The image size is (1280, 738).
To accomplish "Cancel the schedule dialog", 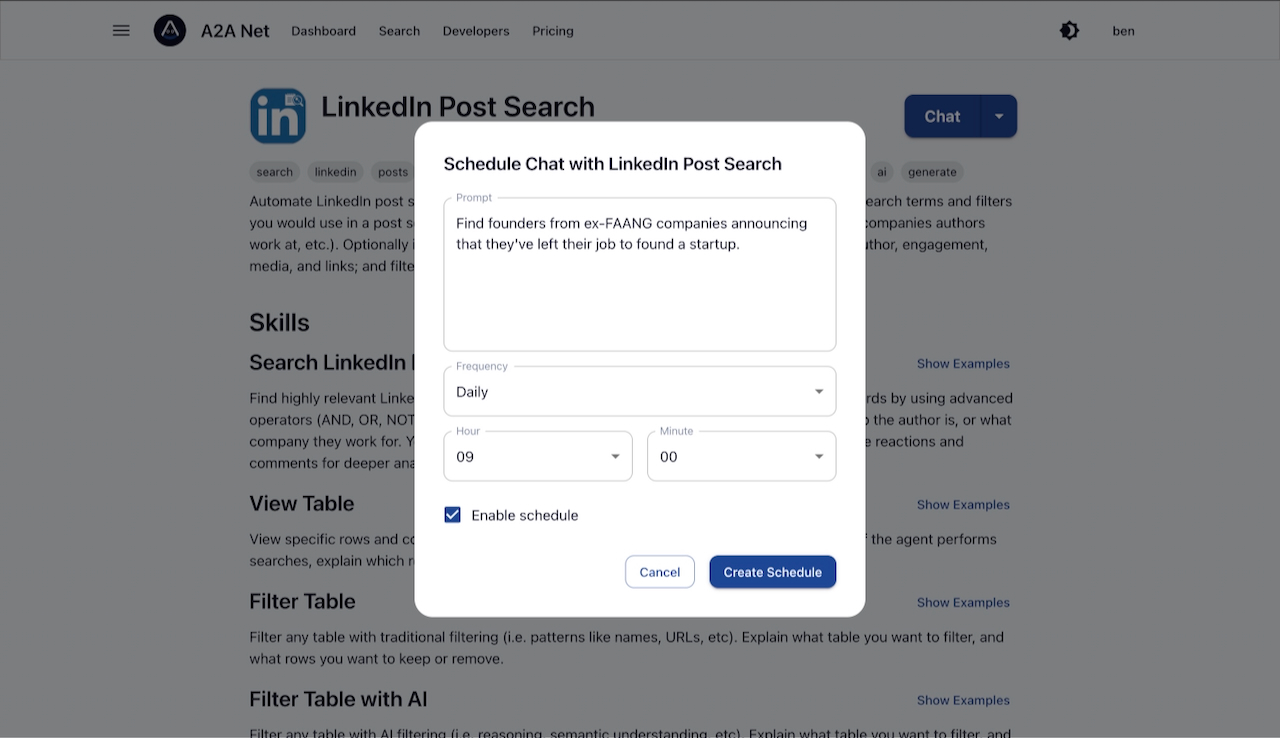I will click(x=659, y=571).
